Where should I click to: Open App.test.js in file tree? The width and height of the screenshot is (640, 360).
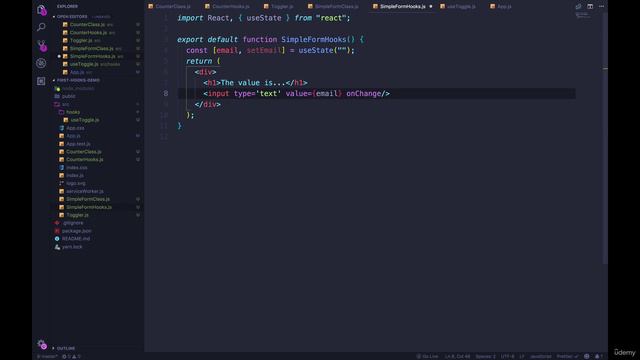[78, 144]
